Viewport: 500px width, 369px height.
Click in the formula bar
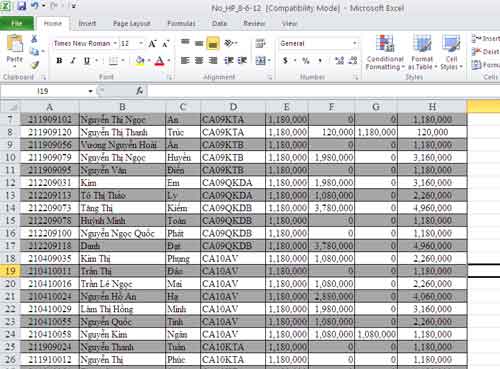pos(323,91)
